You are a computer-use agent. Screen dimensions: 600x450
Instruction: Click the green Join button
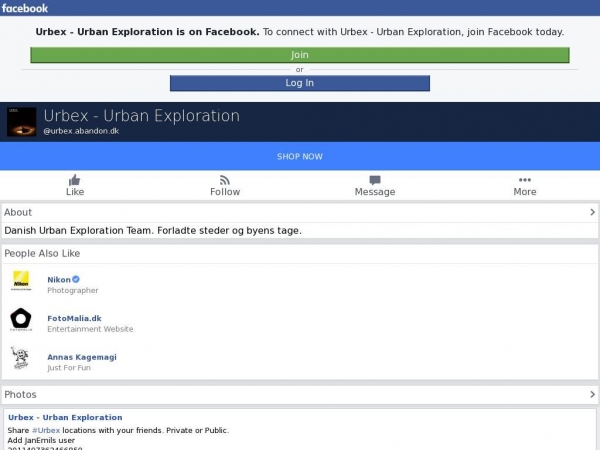tap(300, 55)
